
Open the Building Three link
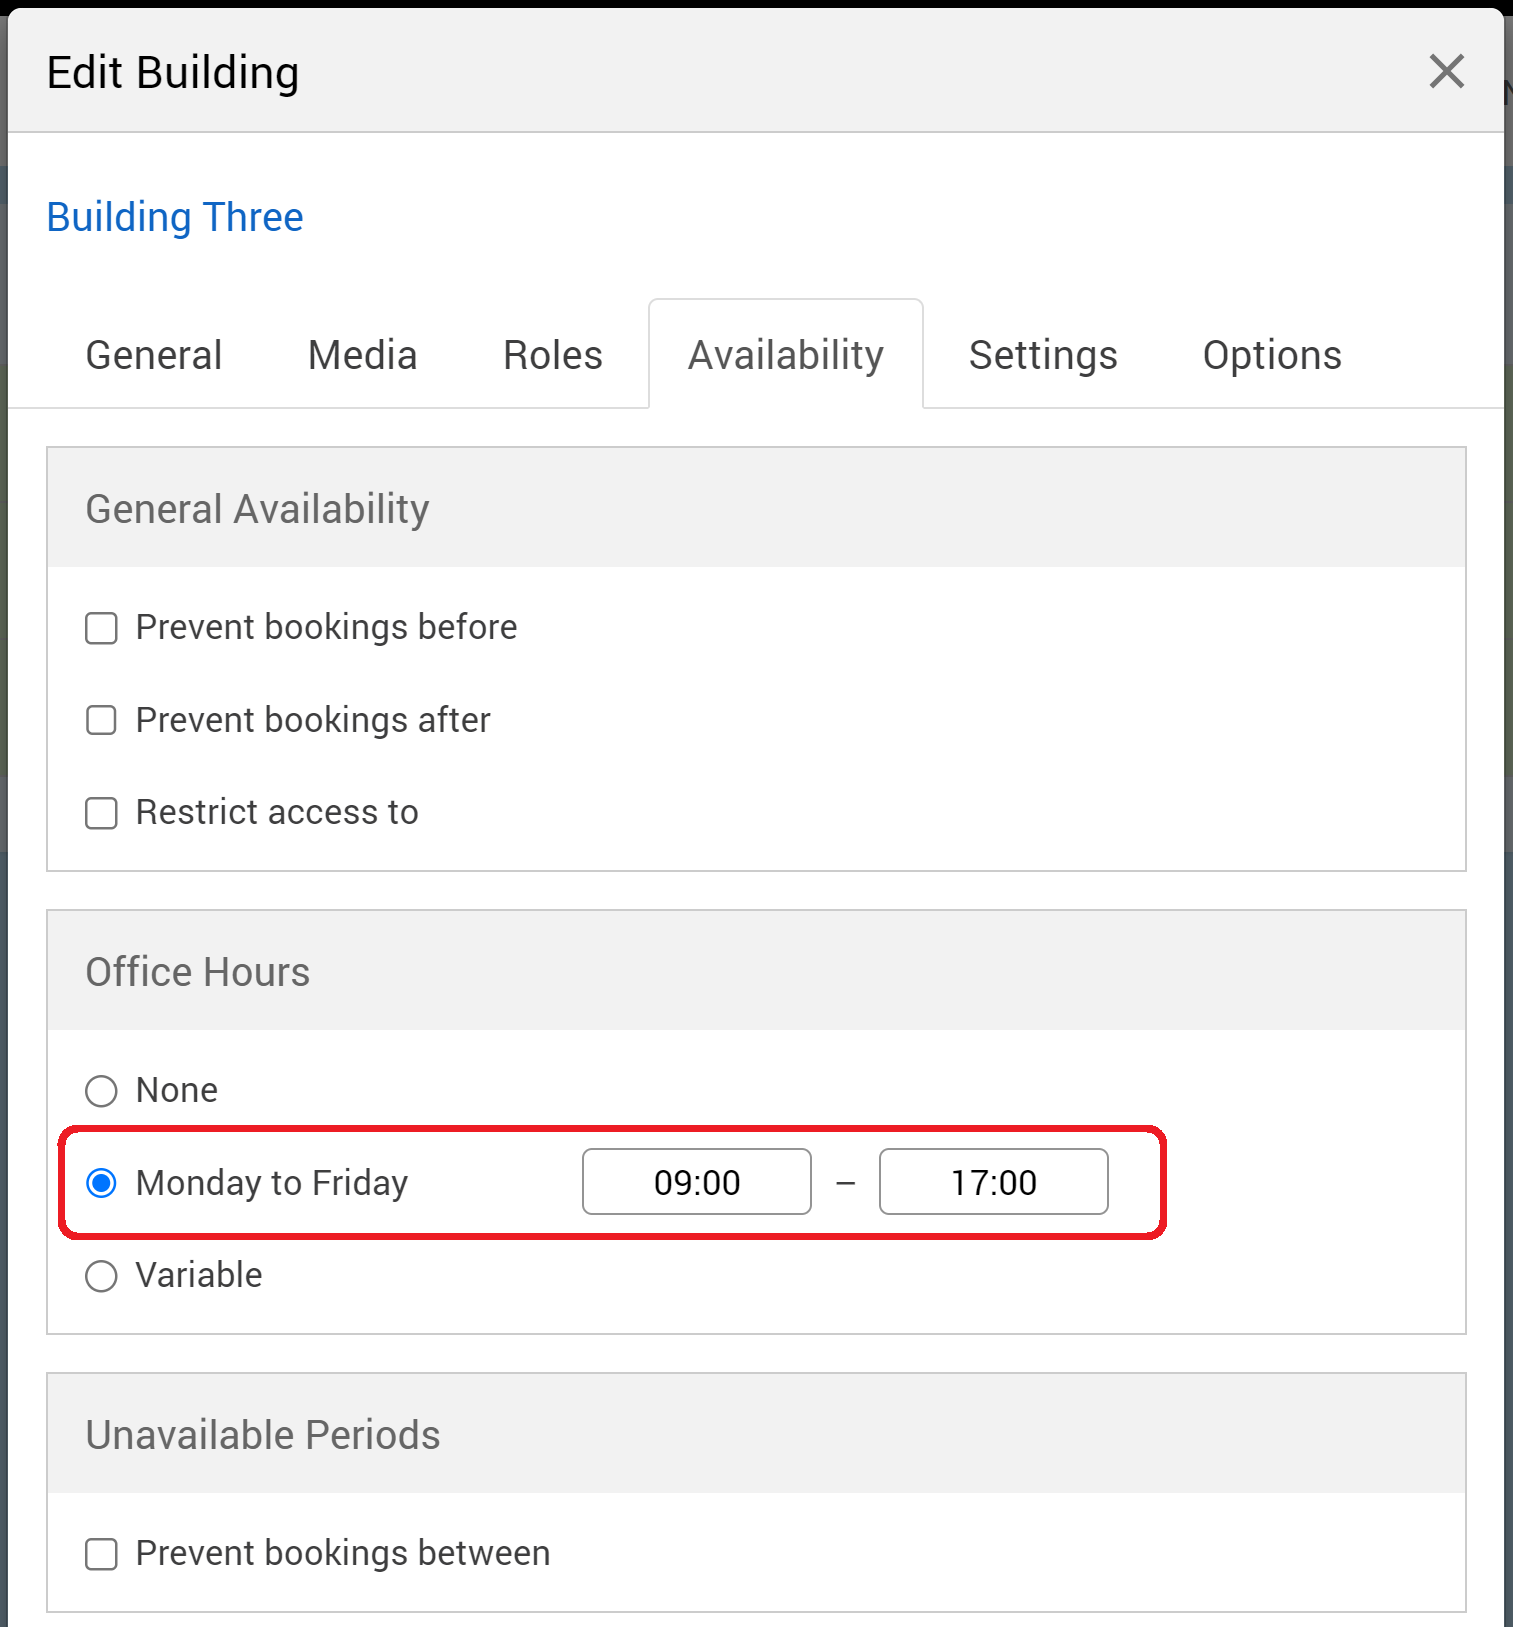click(175, 217)
